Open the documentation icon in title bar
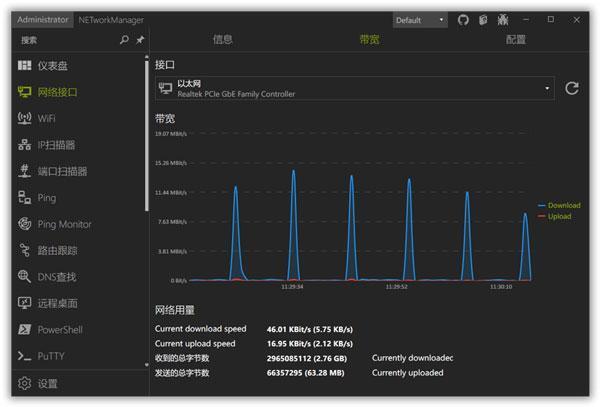600x407 pixels. 483,20
